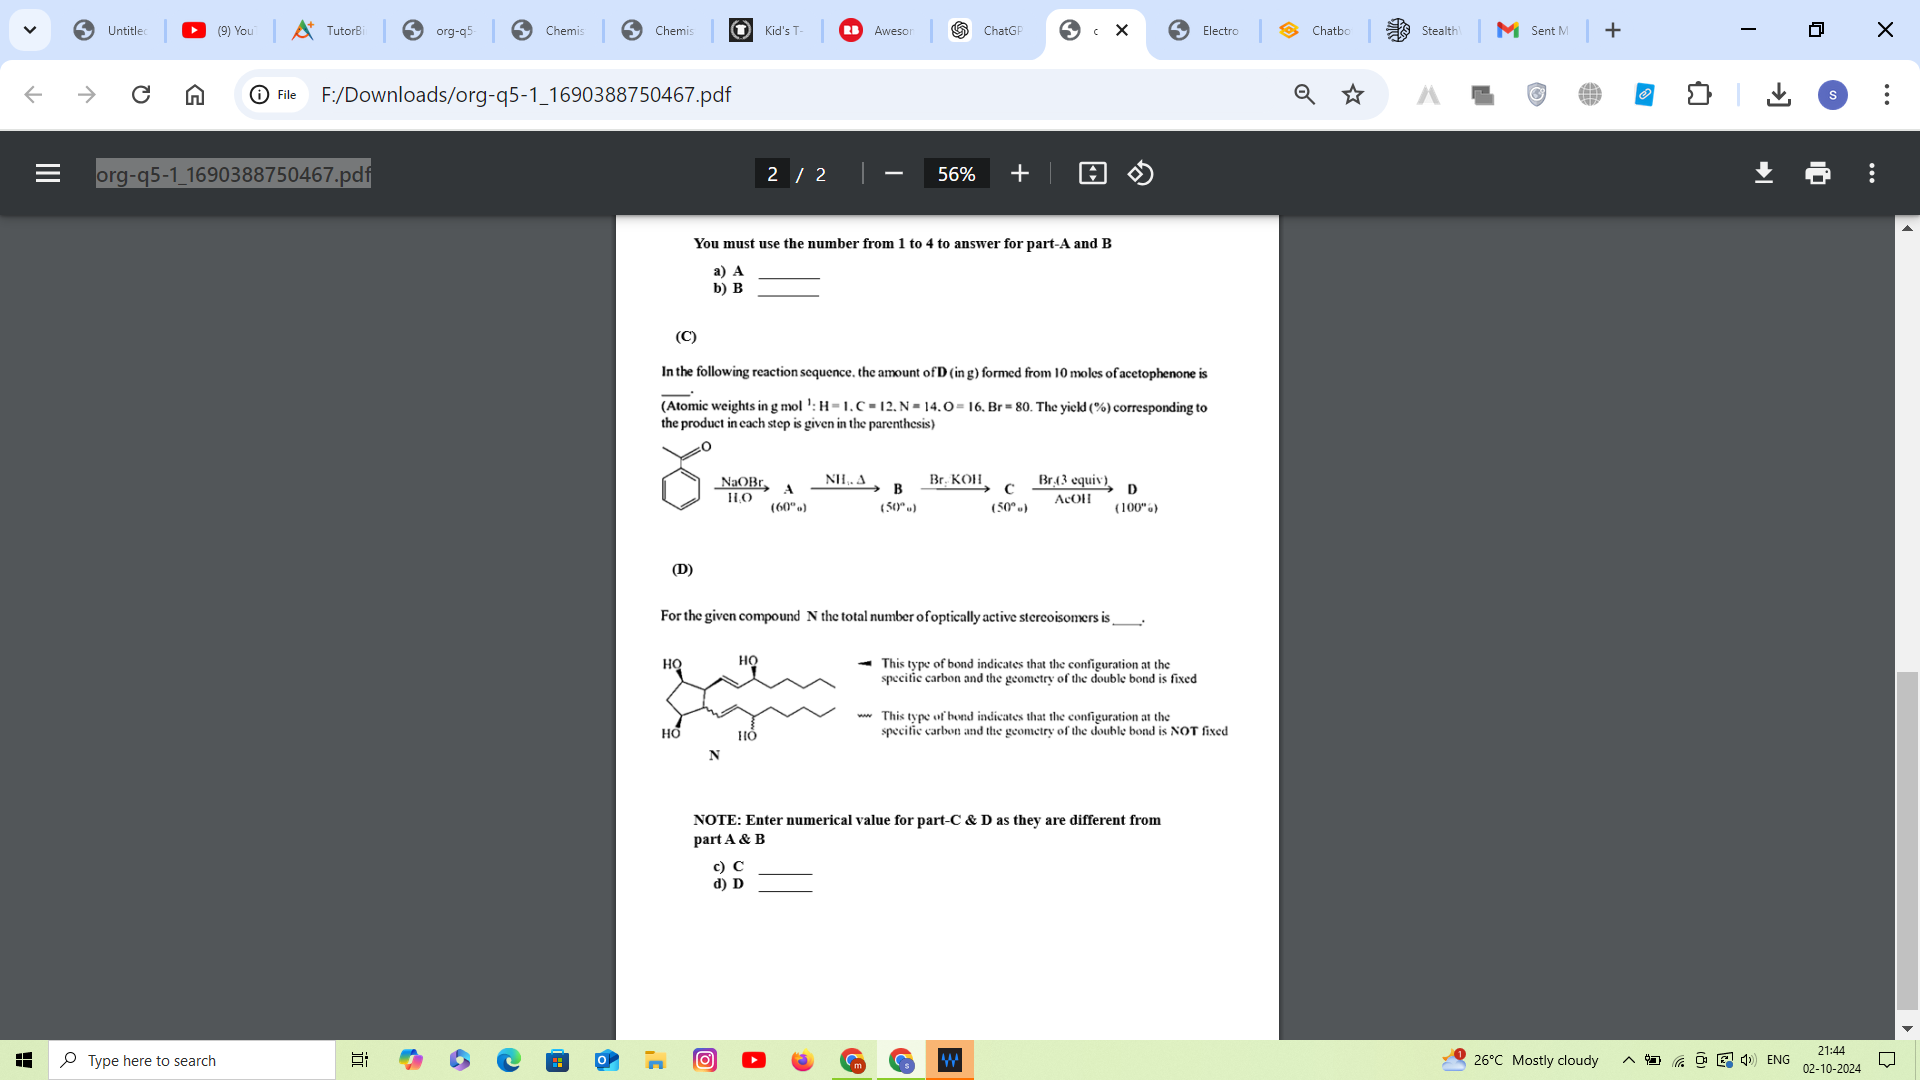
Task: Go forward in browser history
Action: (x=87, y=94)
